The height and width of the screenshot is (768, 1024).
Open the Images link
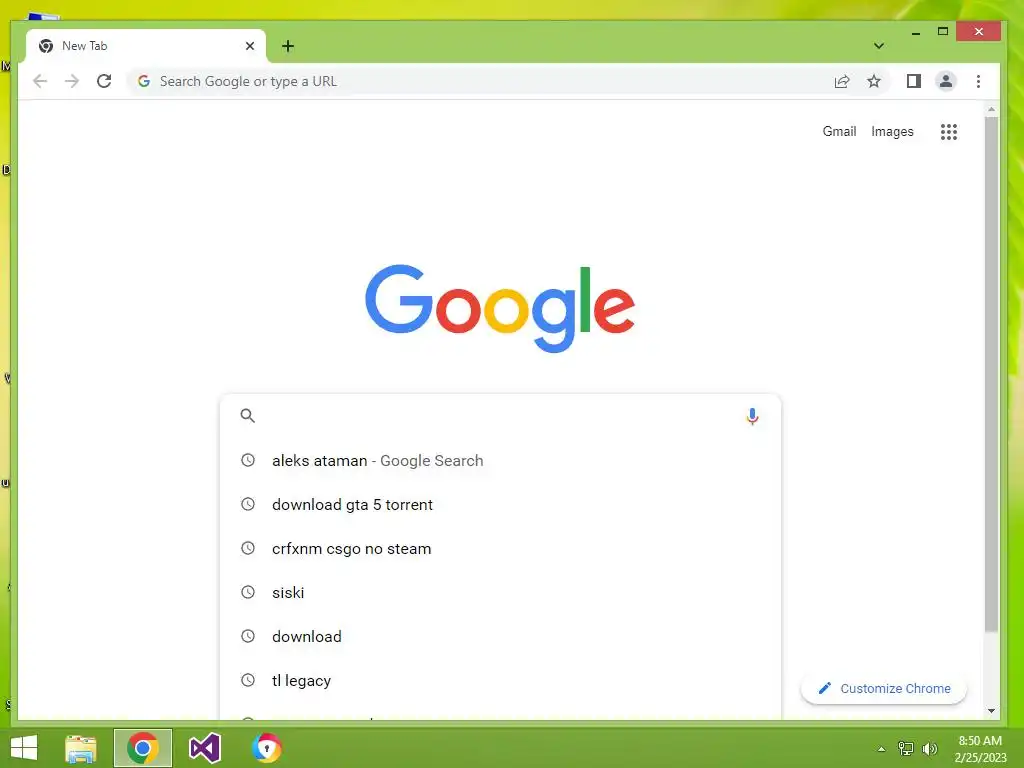[892, 131]
